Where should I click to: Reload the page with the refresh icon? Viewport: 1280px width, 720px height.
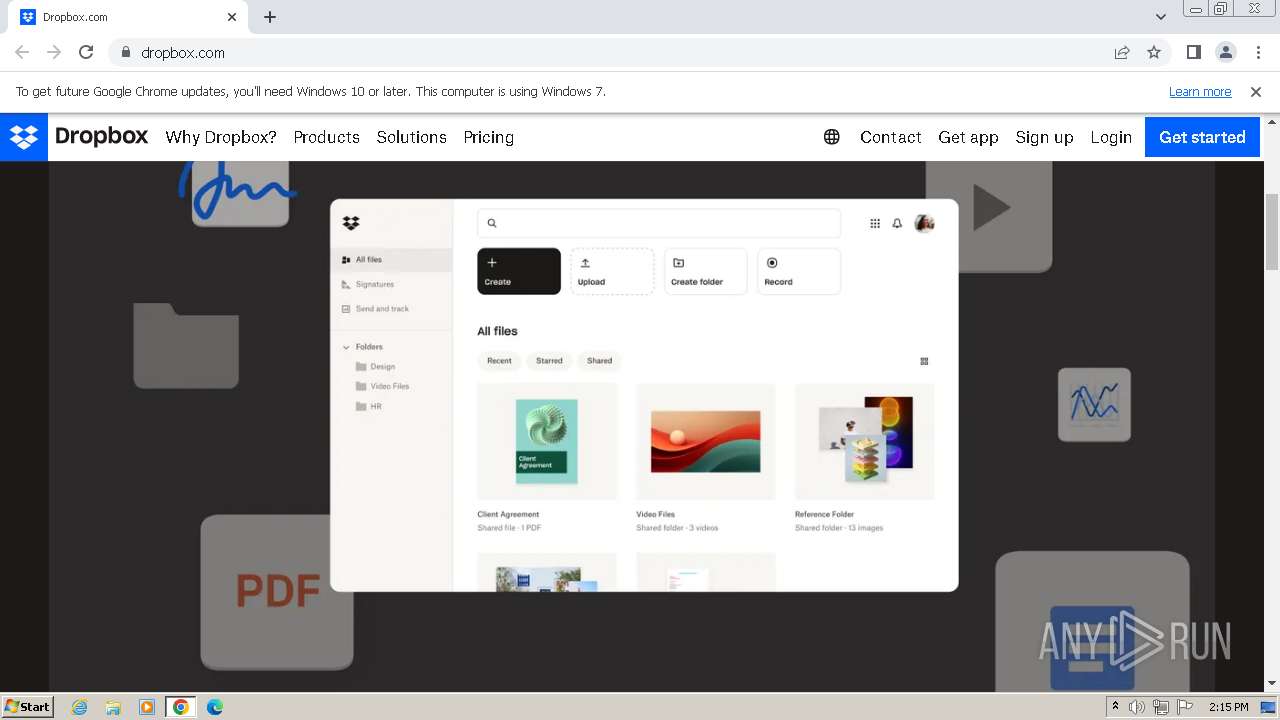[x=86, y=52]
